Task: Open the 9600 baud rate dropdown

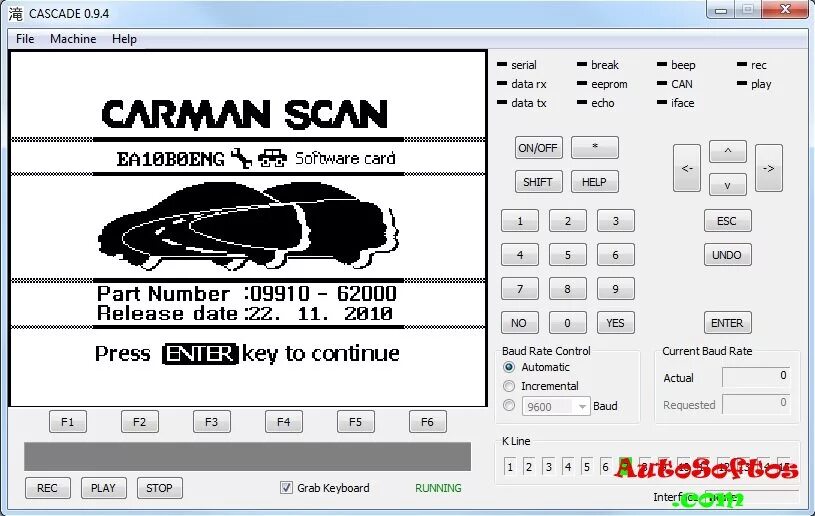Action: (556, 406)
